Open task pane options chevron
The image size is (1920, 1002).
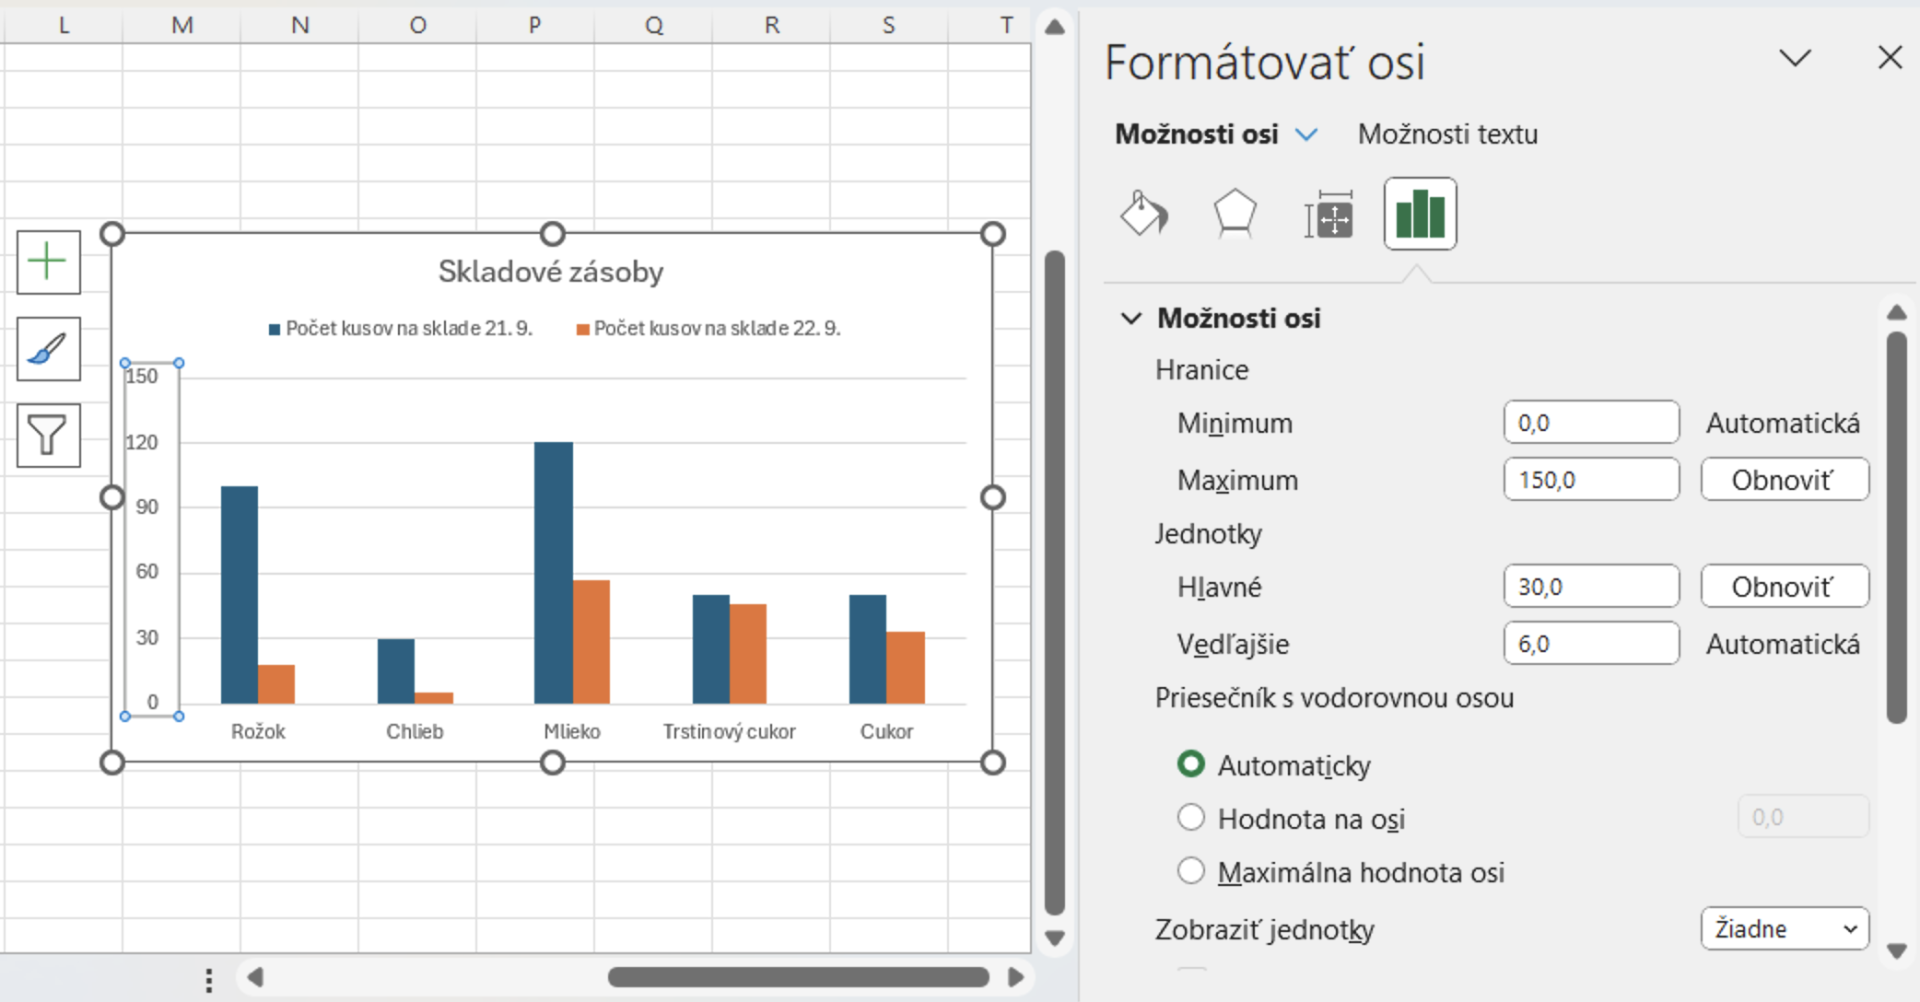pos(1795,57)
